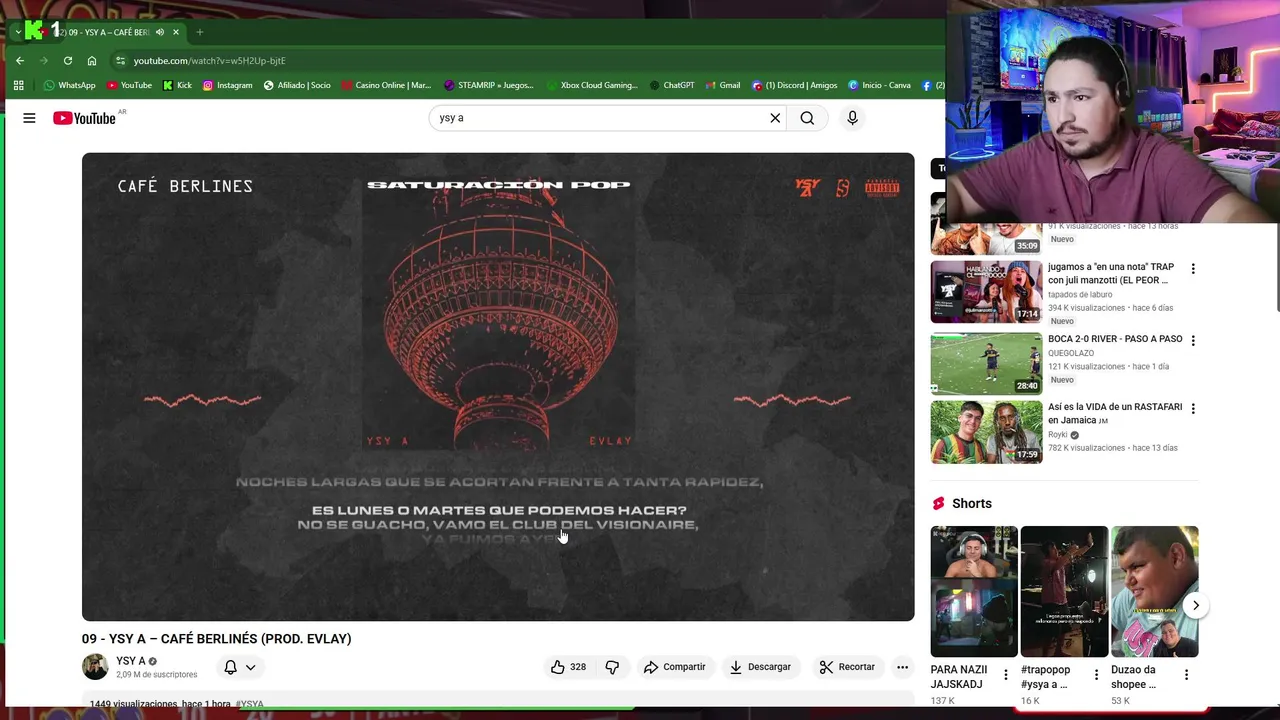
Task: Toggle the subscription notification bell
Action: point(231,667)
